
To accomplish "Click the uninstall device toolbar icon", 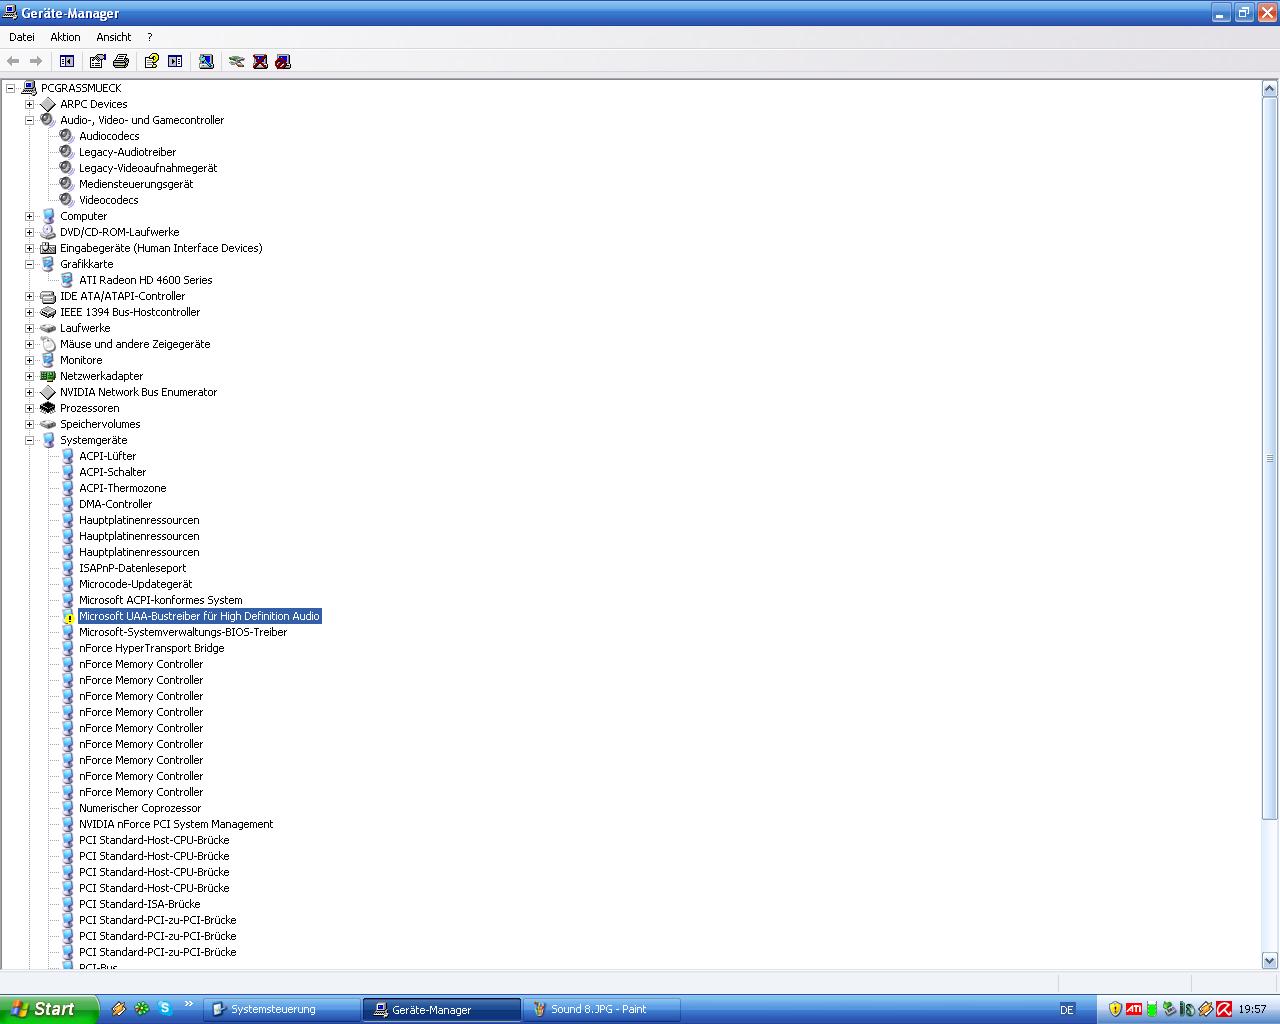I will pyautogui.click(x=260, y=61).
